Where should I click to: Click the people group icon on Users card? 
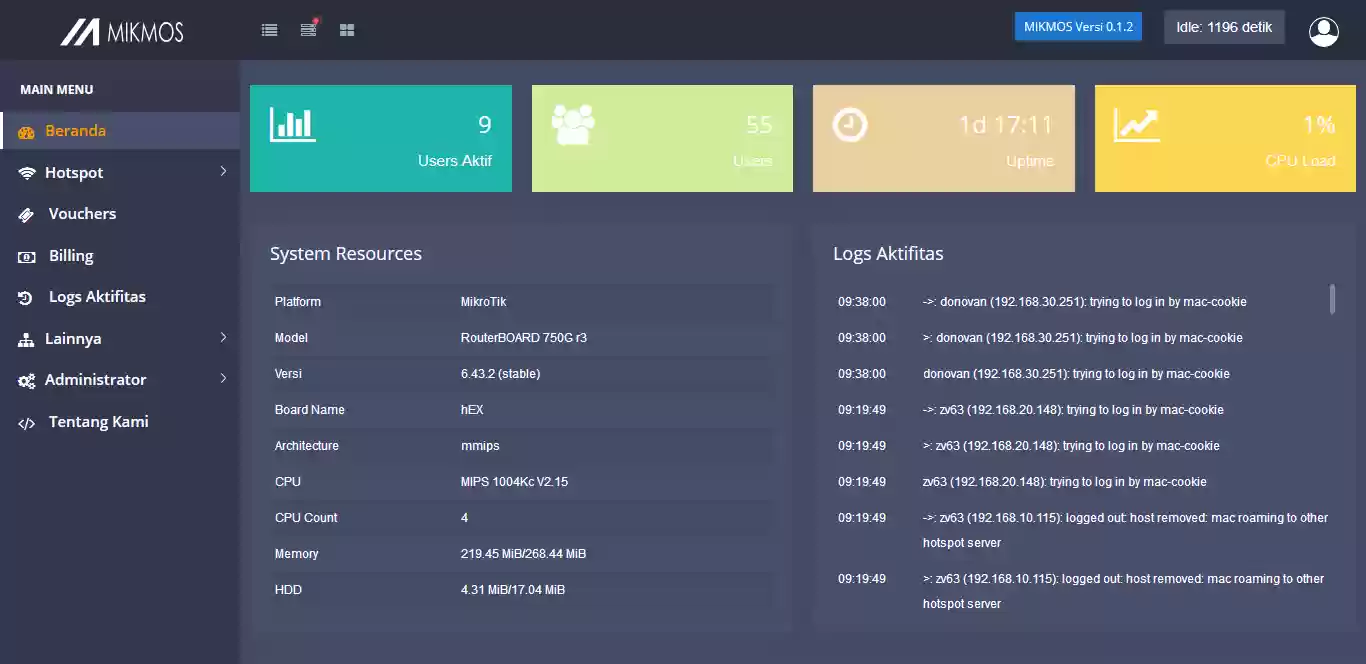tap(573, 125)
